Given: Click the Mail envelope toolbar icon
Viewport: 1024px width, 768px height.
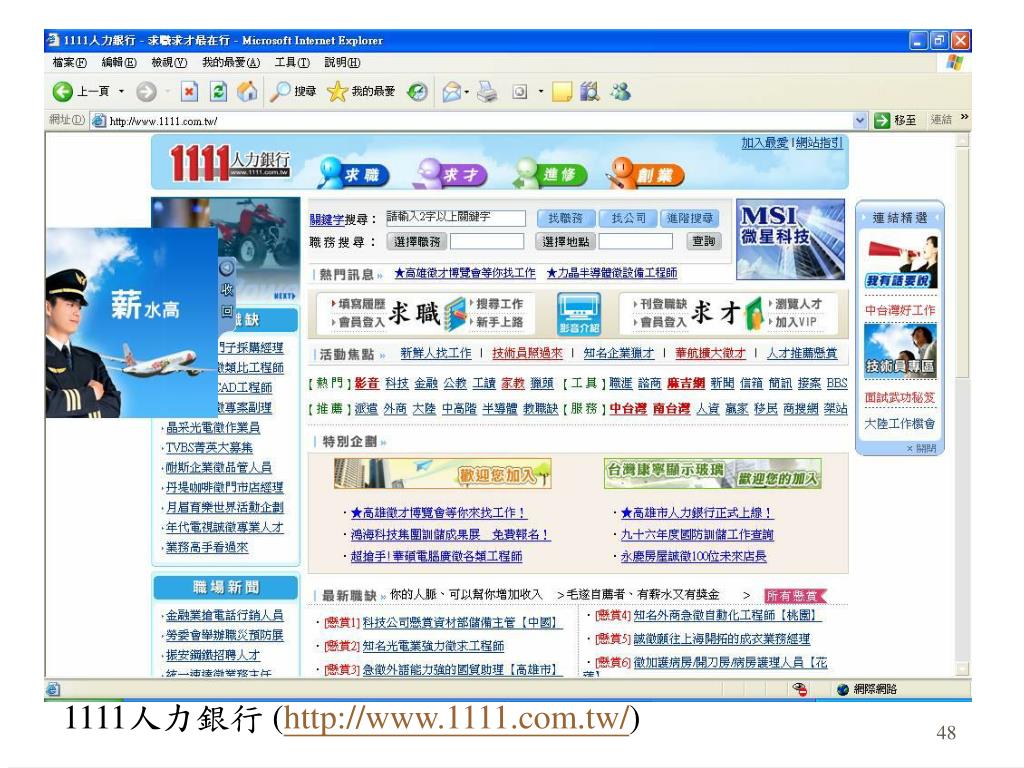Looking at the screenshot, I should (x=452, y=92).
